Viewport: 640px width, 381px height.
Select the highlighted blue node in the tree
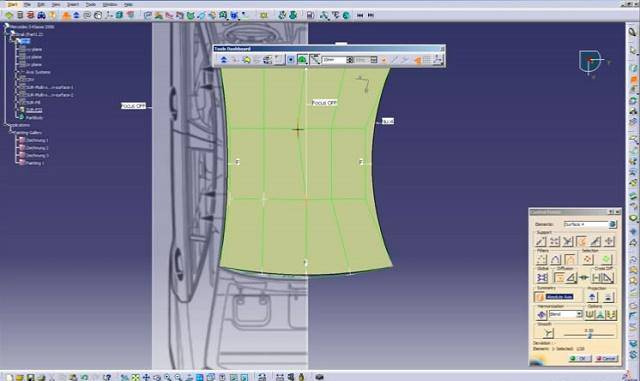click(25, 41)
